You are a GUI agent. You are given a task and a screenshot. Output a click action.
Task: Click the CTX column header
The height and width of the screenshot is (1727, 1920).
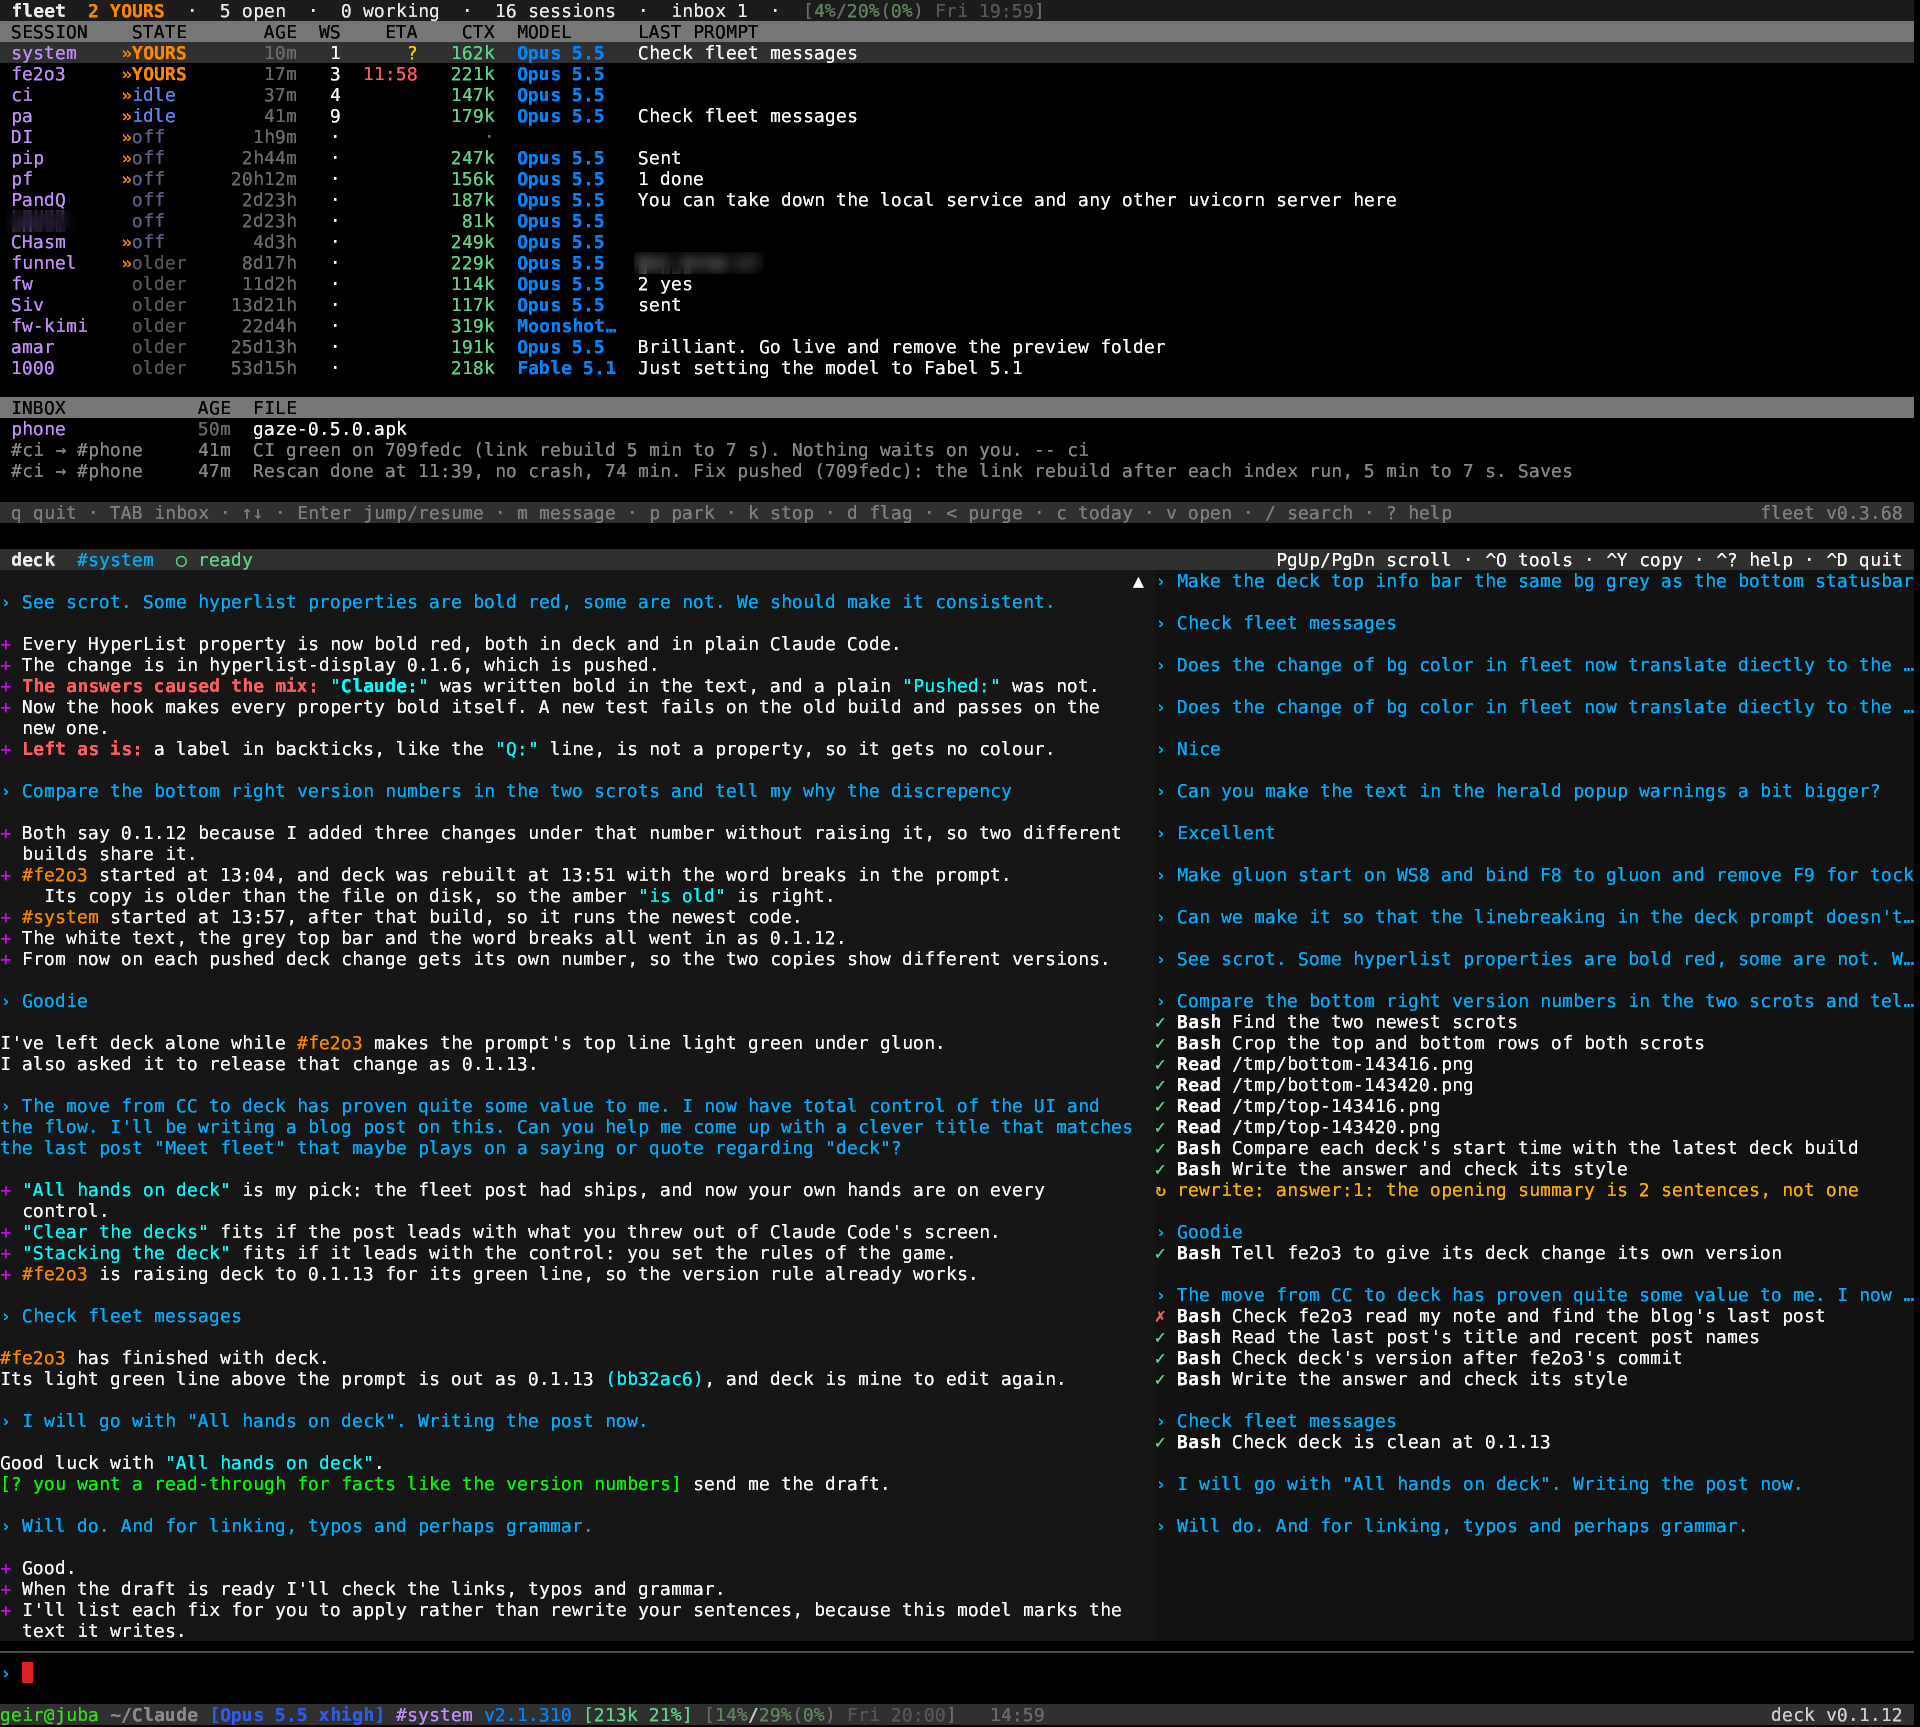click(x=478, y=32)
